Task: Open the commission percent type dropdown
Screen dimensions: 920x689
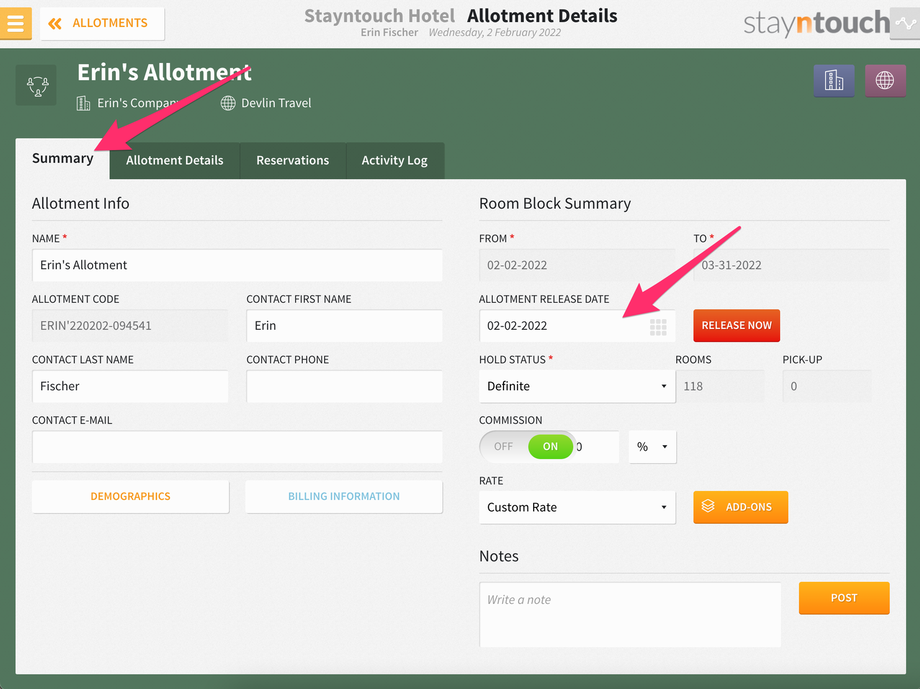Action: point(652,447)
